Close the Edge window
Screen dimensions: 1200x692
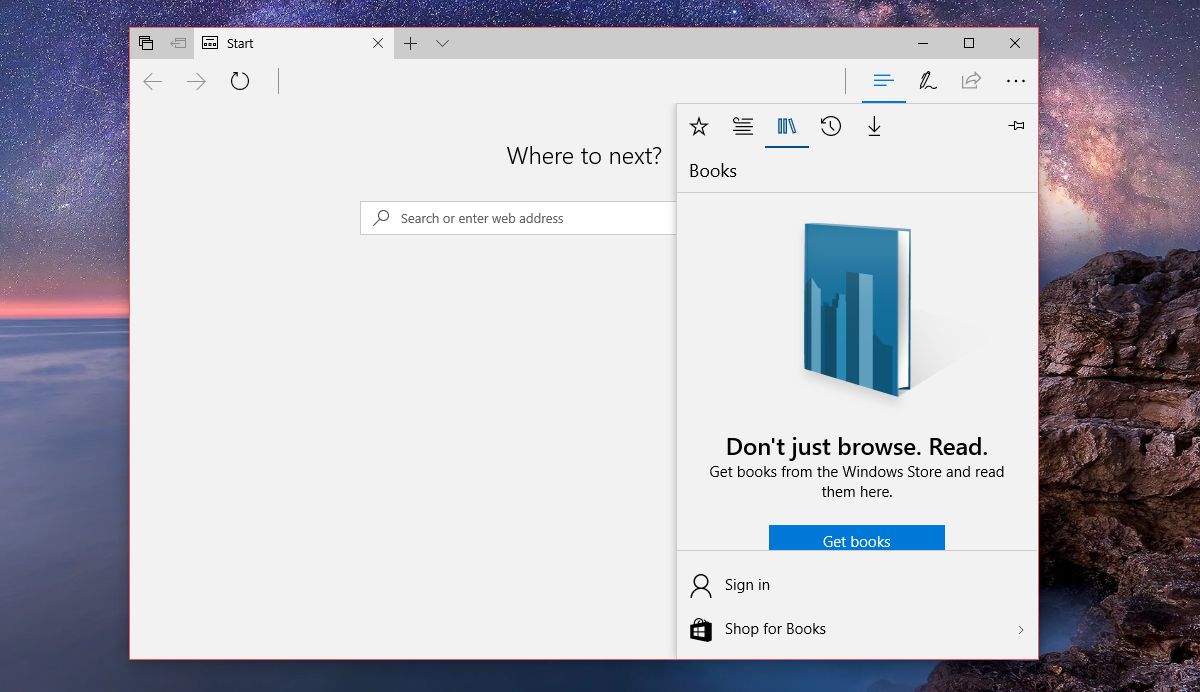point(1015,43)
